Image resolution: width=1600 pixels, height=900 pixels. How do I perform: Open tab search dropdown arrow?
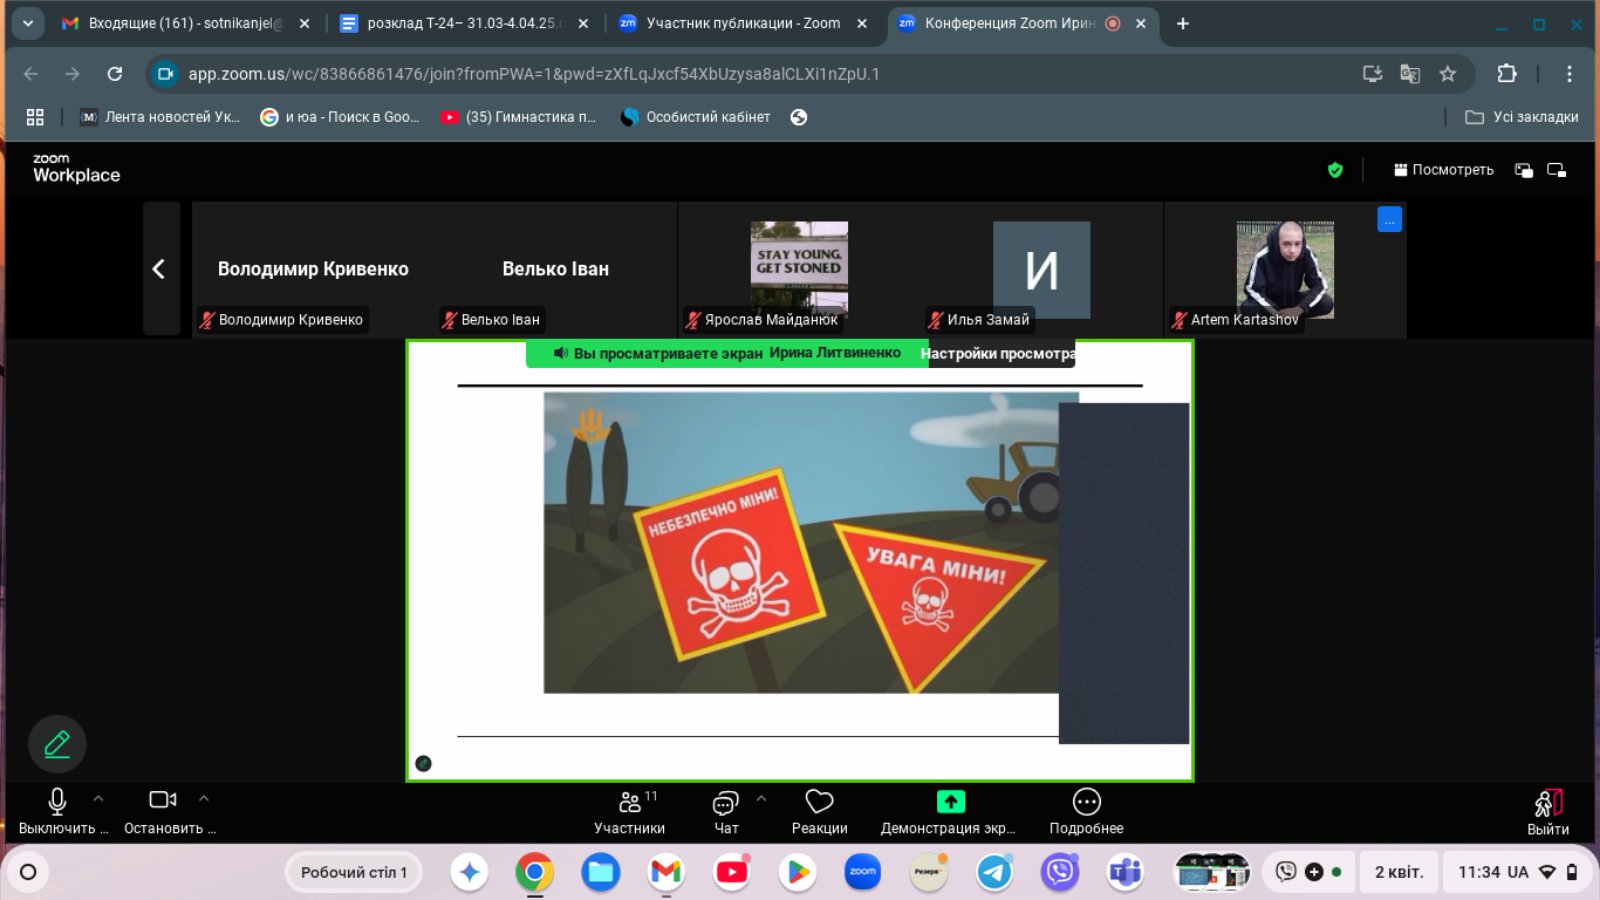pos(27,23)
